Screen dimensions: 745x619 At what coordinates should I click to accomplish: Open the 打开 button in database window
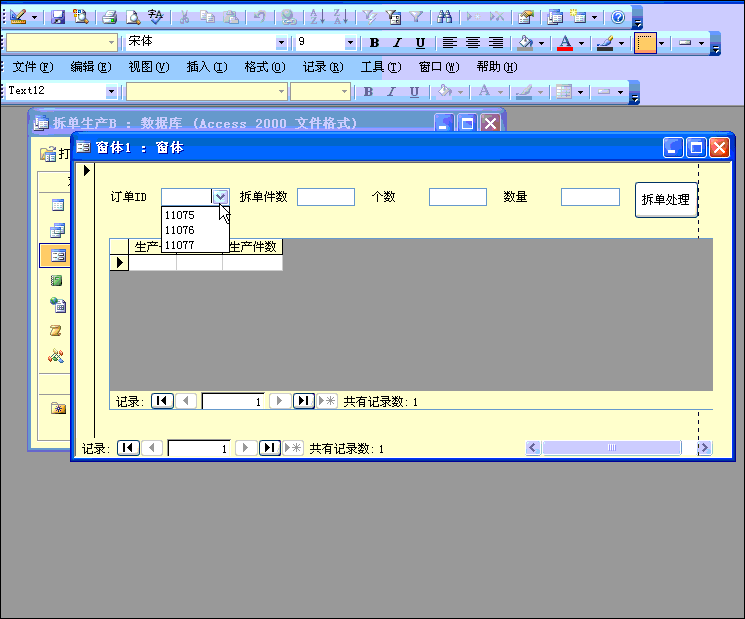(55, 154)
